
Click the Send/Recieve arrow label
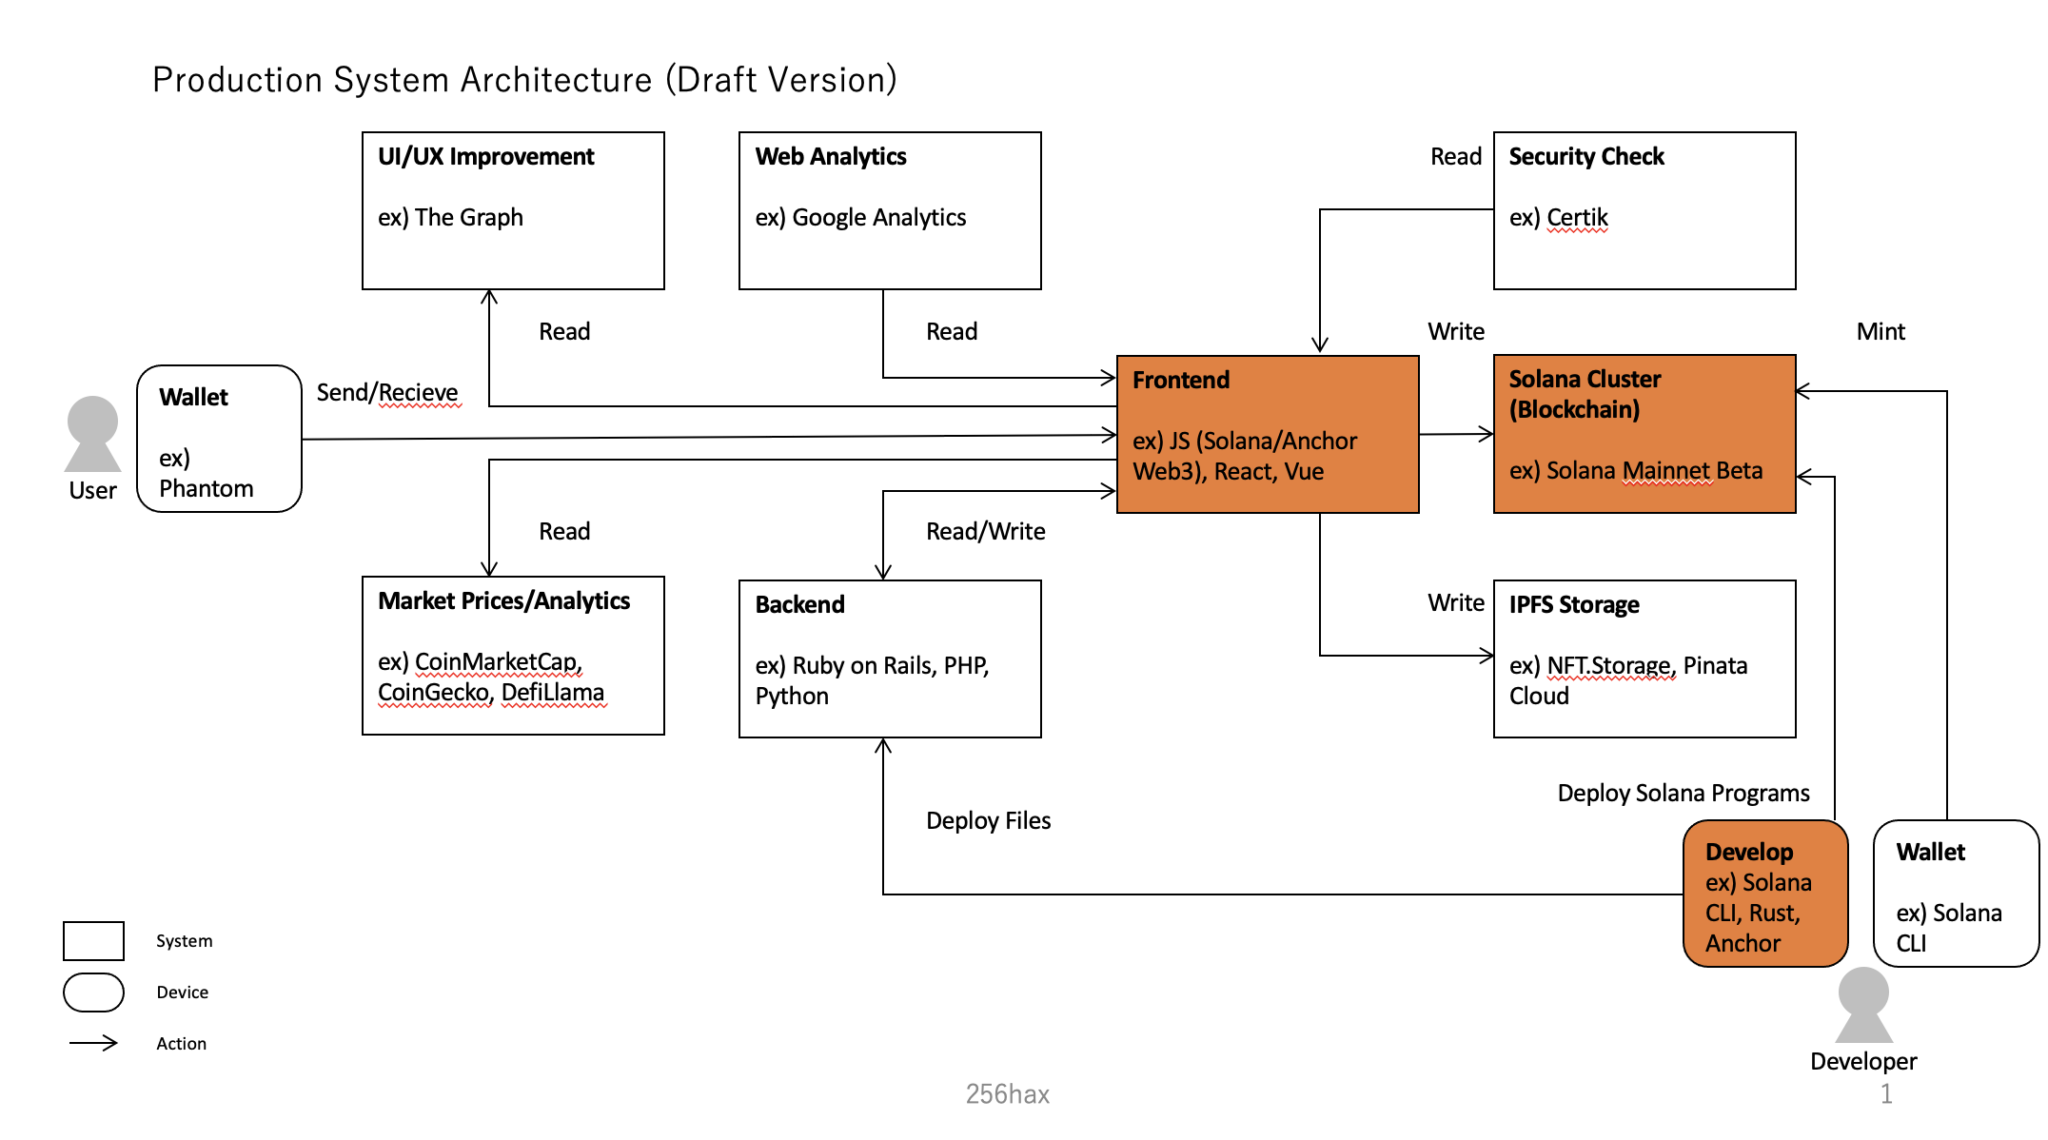tap(386, 392)
